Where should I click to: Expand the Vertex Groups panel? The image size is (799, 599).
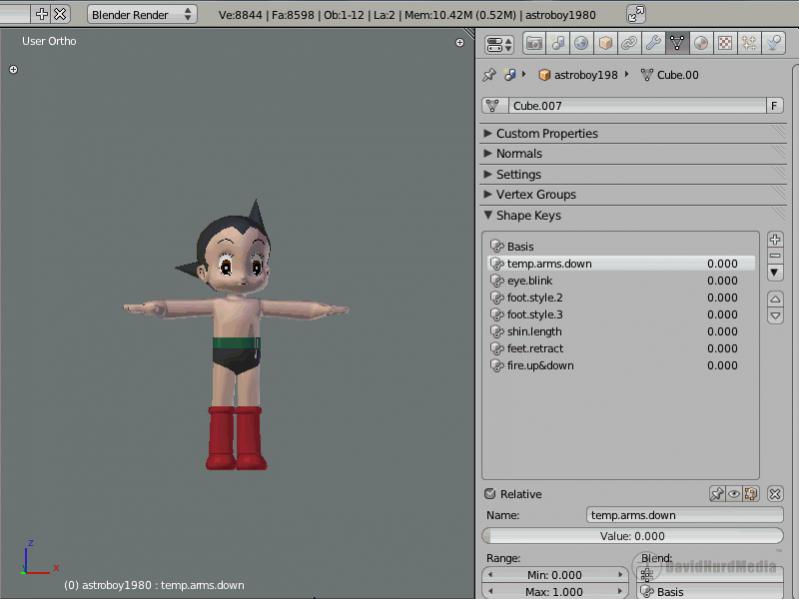[529, 195]
